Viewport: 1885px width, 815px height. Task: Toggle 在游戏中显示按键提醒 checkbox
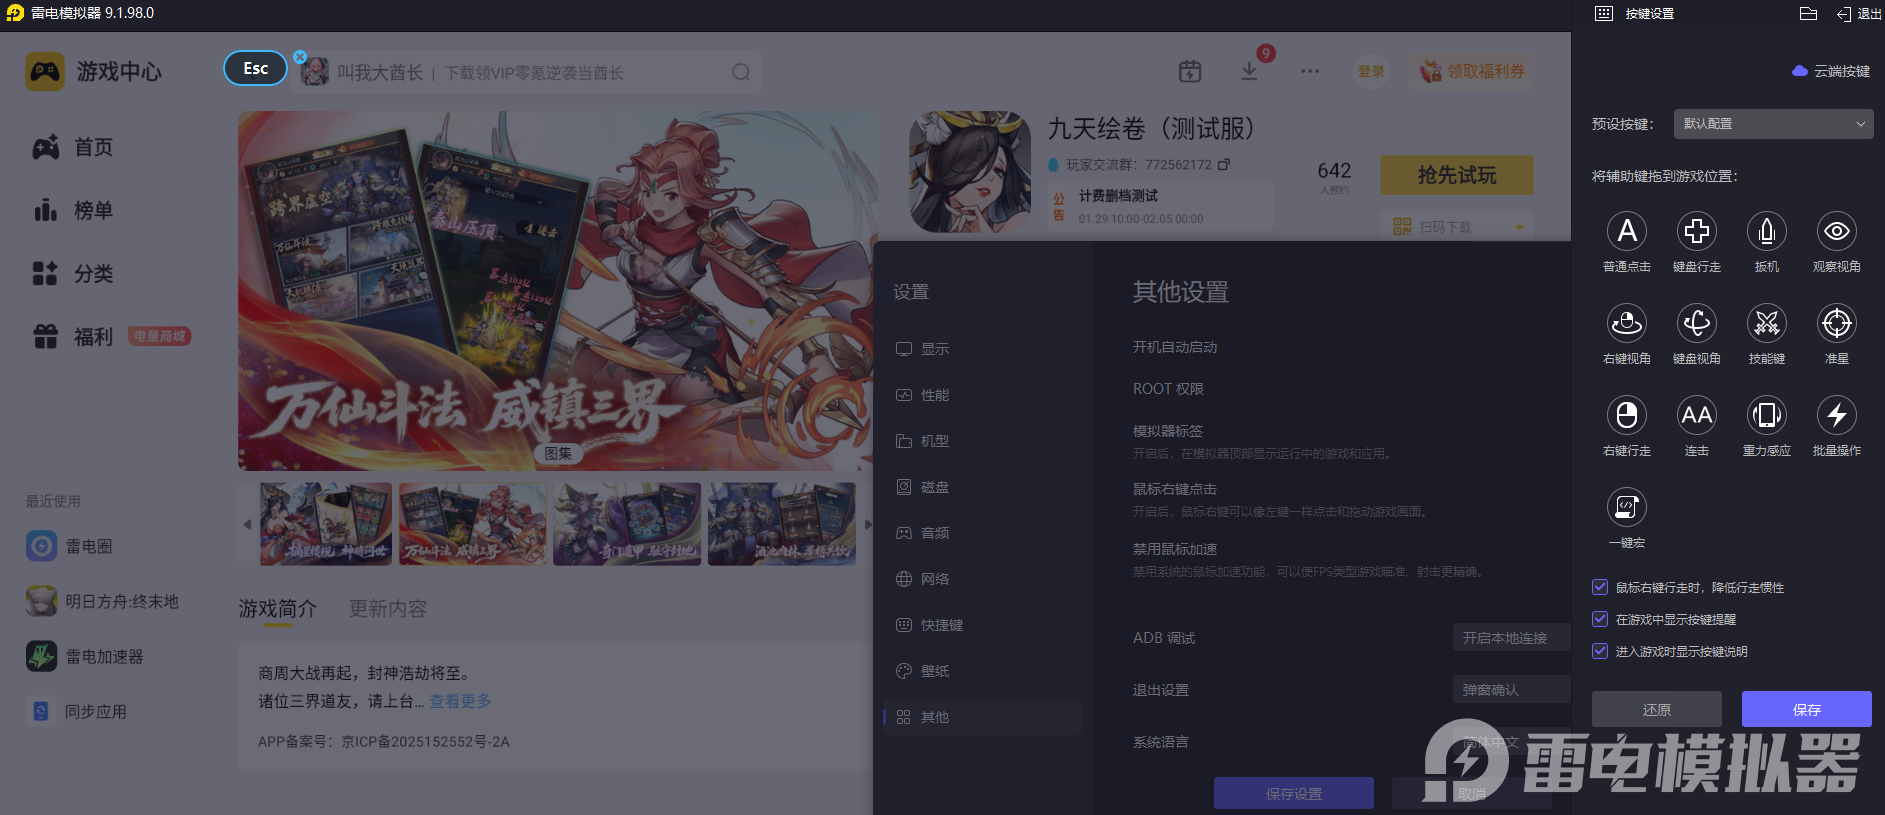pyautogui.click(x=1600, y=619)
